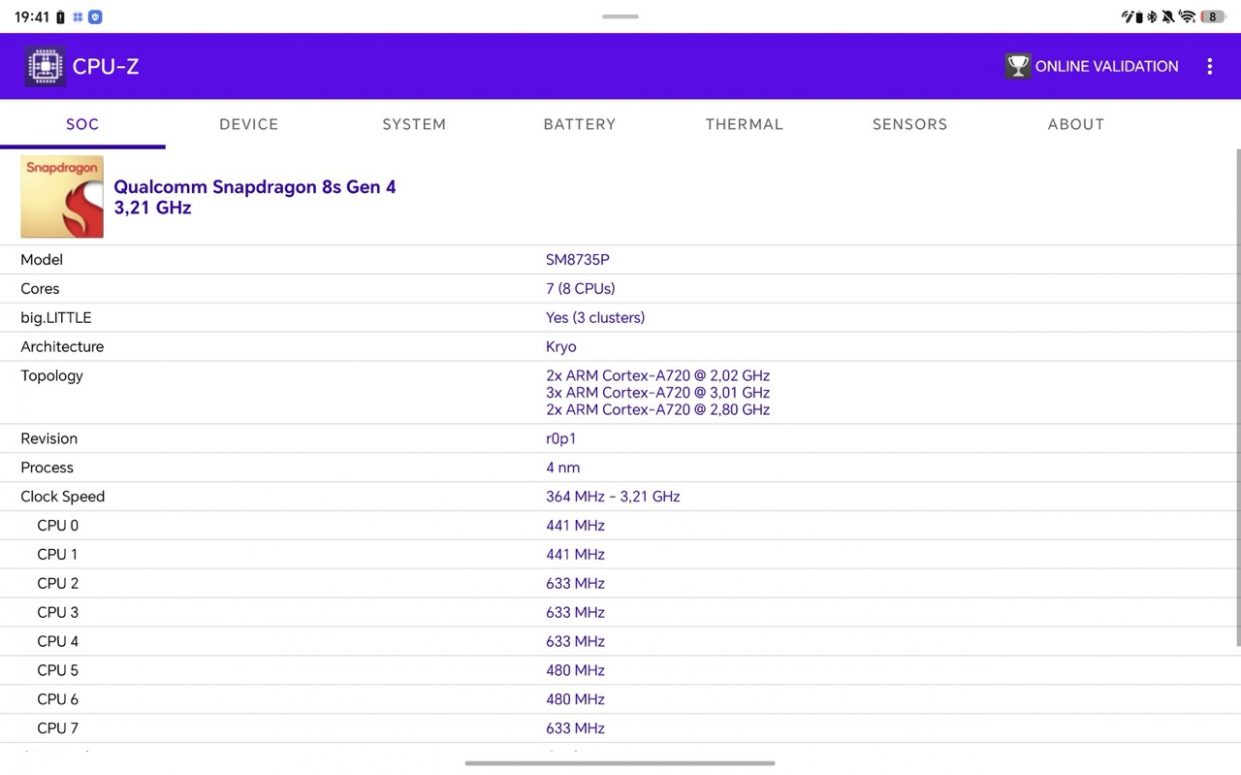
Task: Open the SYSTEM tab
Action: tap(414, 124)
